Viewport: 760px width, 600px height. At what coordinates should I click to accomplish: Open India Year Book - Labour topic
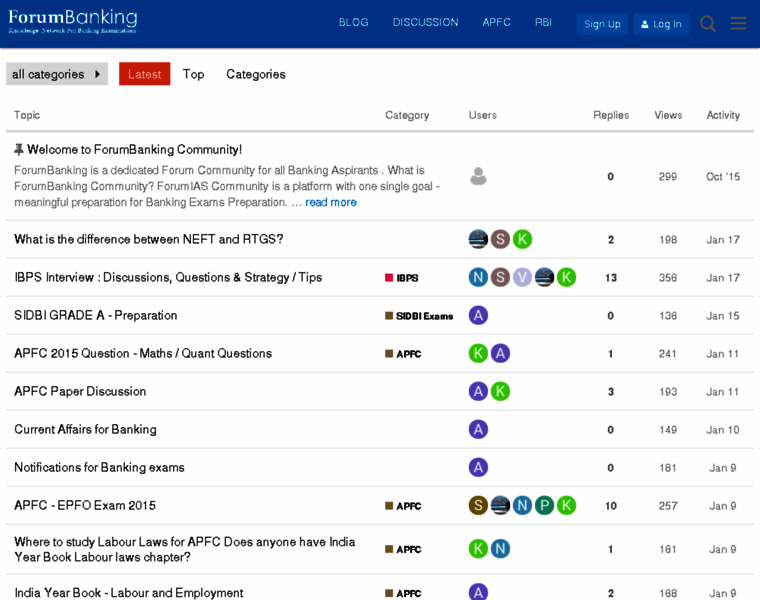click(x=129, y=593)
